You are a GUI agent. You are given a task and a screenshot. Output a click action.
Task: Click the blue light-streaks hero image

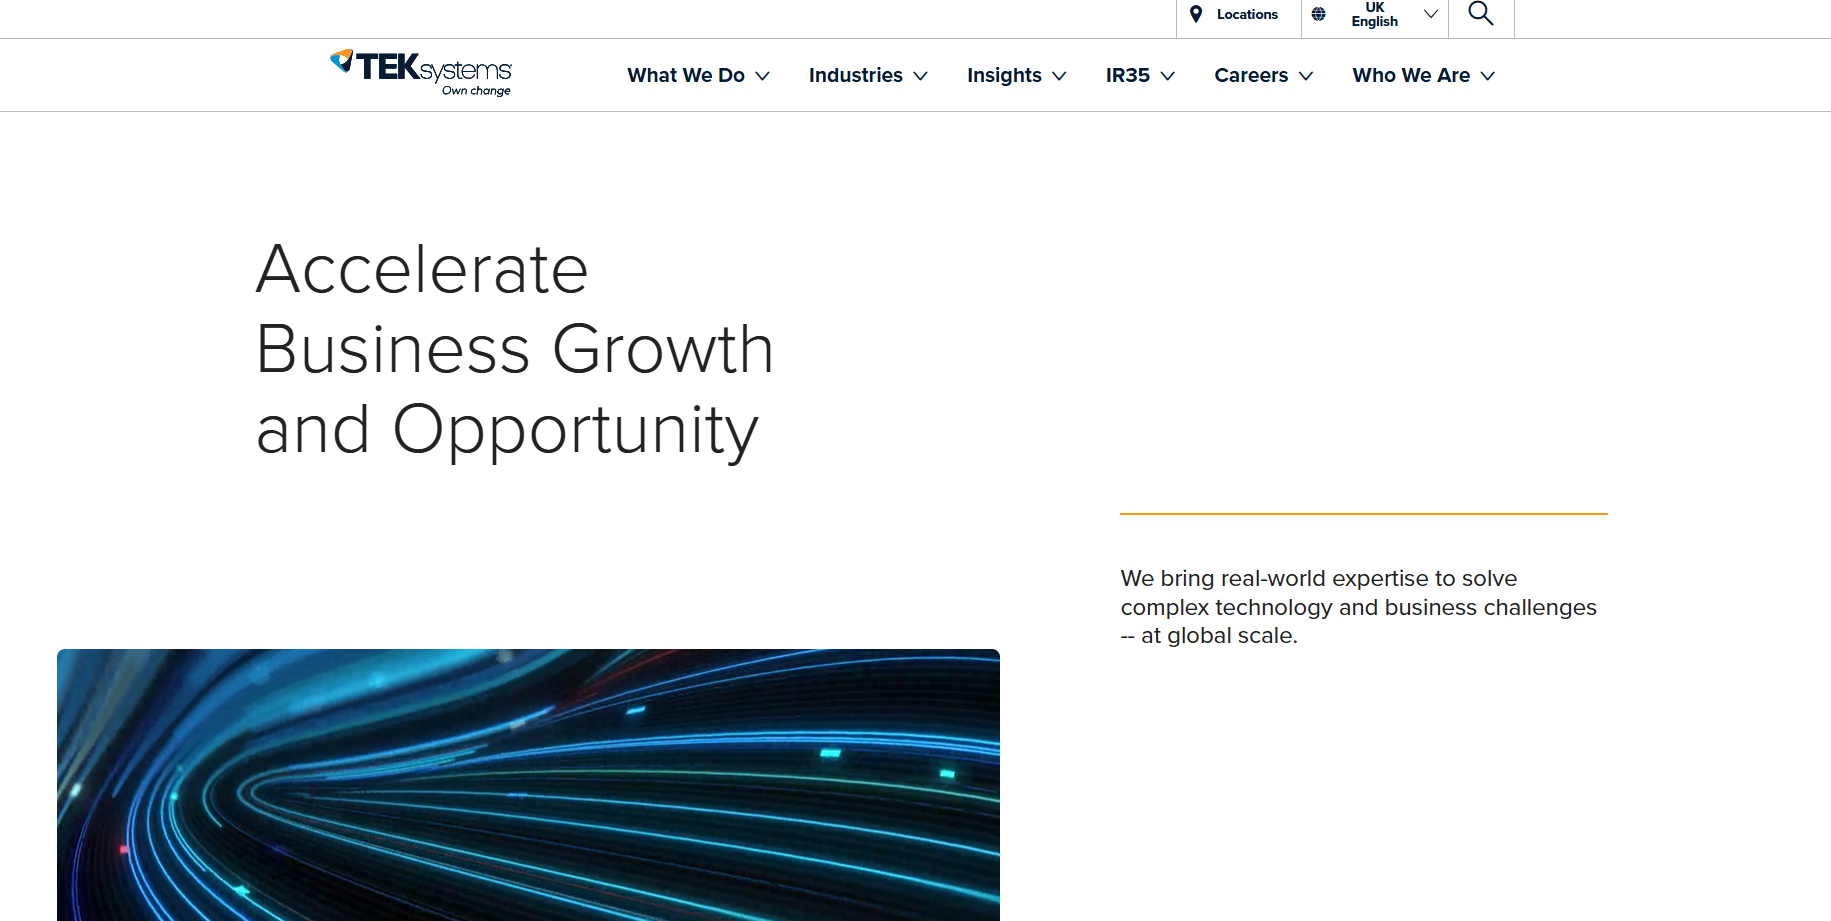click(528, 785)
